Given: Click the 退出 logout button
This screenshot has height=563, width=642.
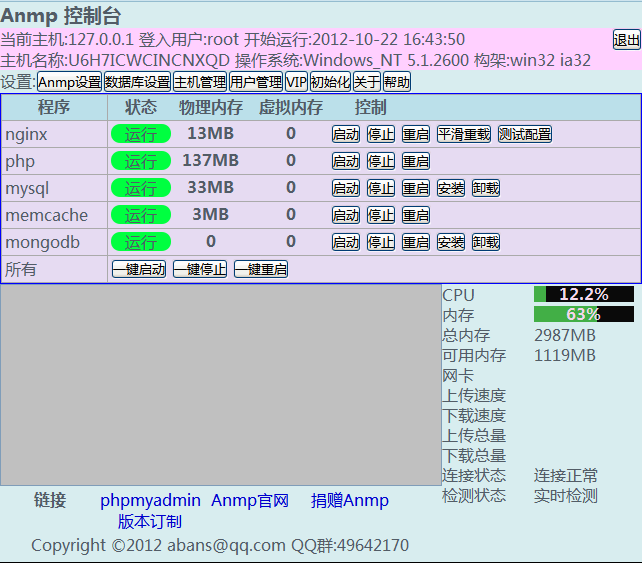Looking at the screenshot, I should pyautogui.click(x=626, y=40).
